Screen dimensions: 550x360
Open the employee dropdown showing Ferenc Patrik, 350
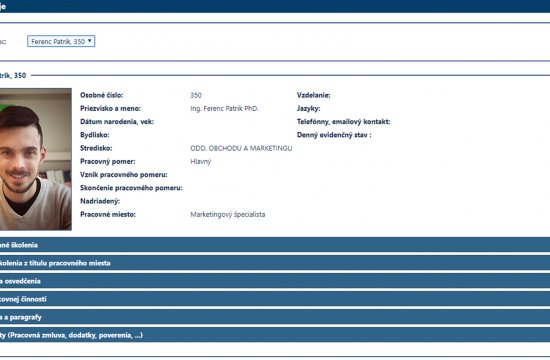61,41
